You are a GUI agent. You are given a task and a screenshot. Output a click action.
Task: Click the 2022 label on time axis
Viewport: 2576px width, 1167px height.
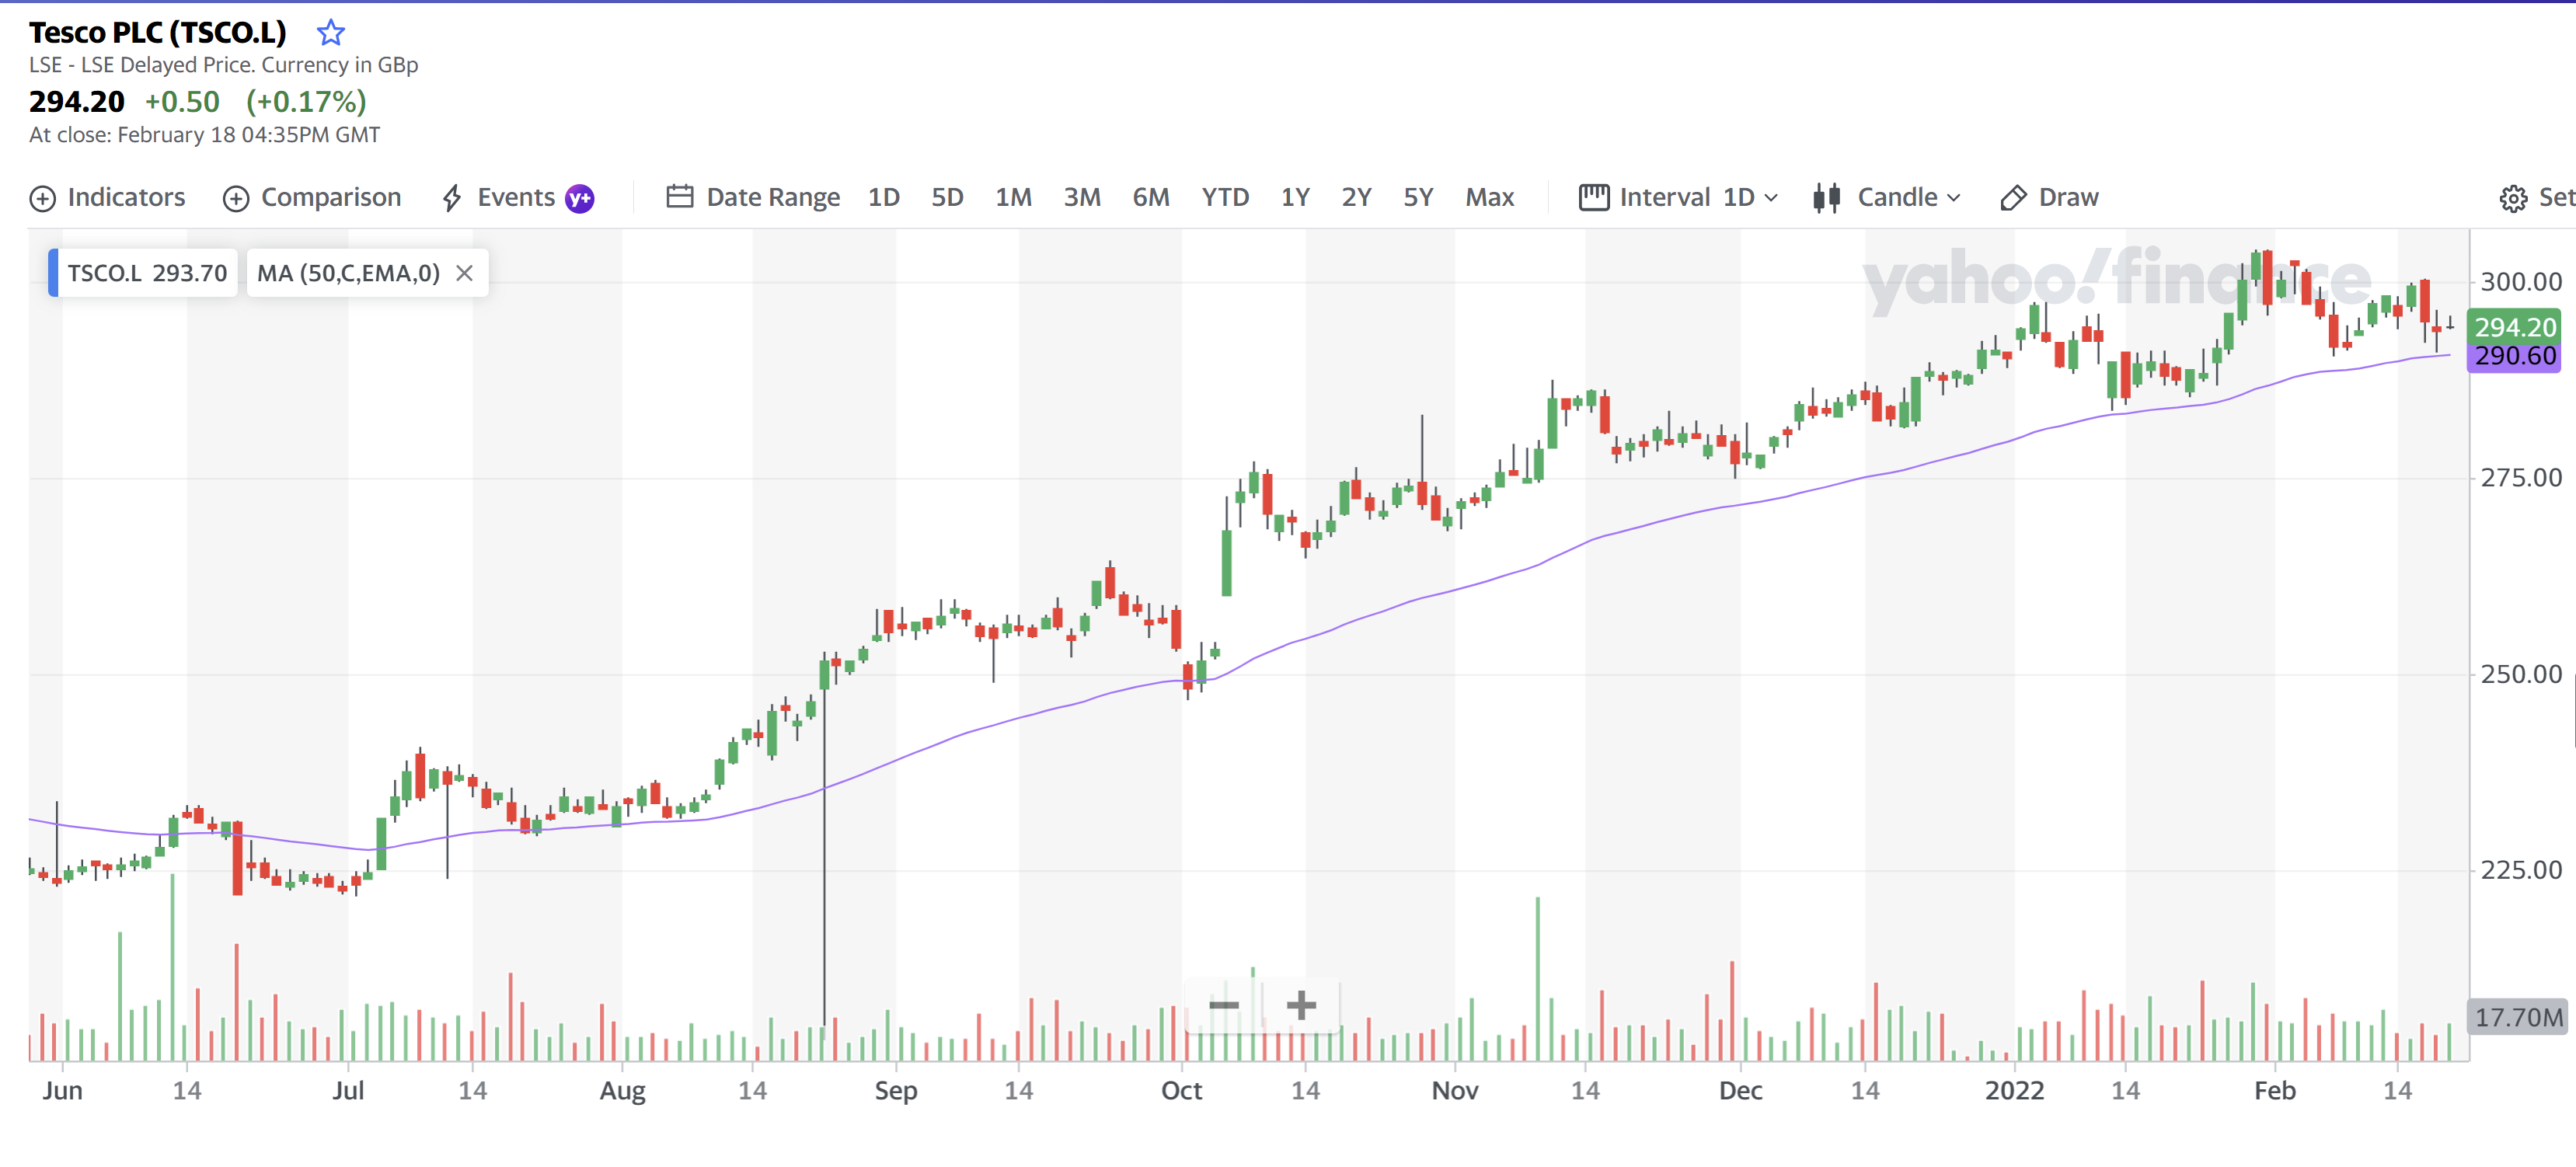[2014, 1090]
